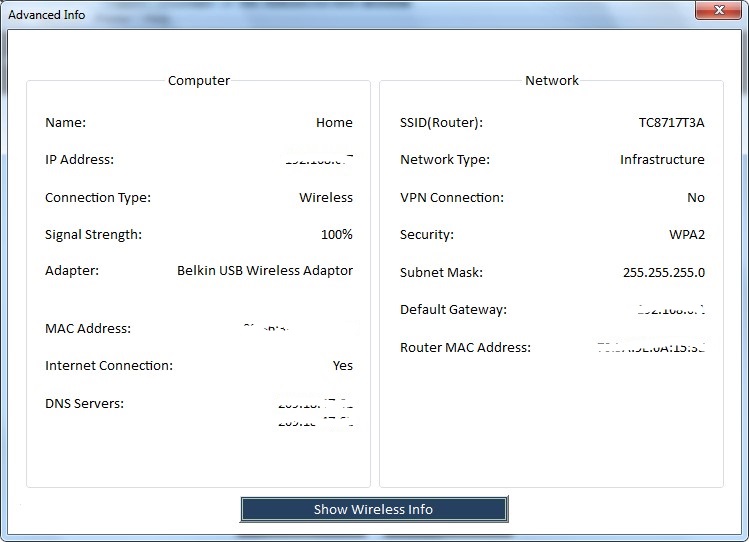This screenshot has height=542, width=749.
Task: Select 'Belkin USB Wireless Adaptor' text
Action: (265, 271)
